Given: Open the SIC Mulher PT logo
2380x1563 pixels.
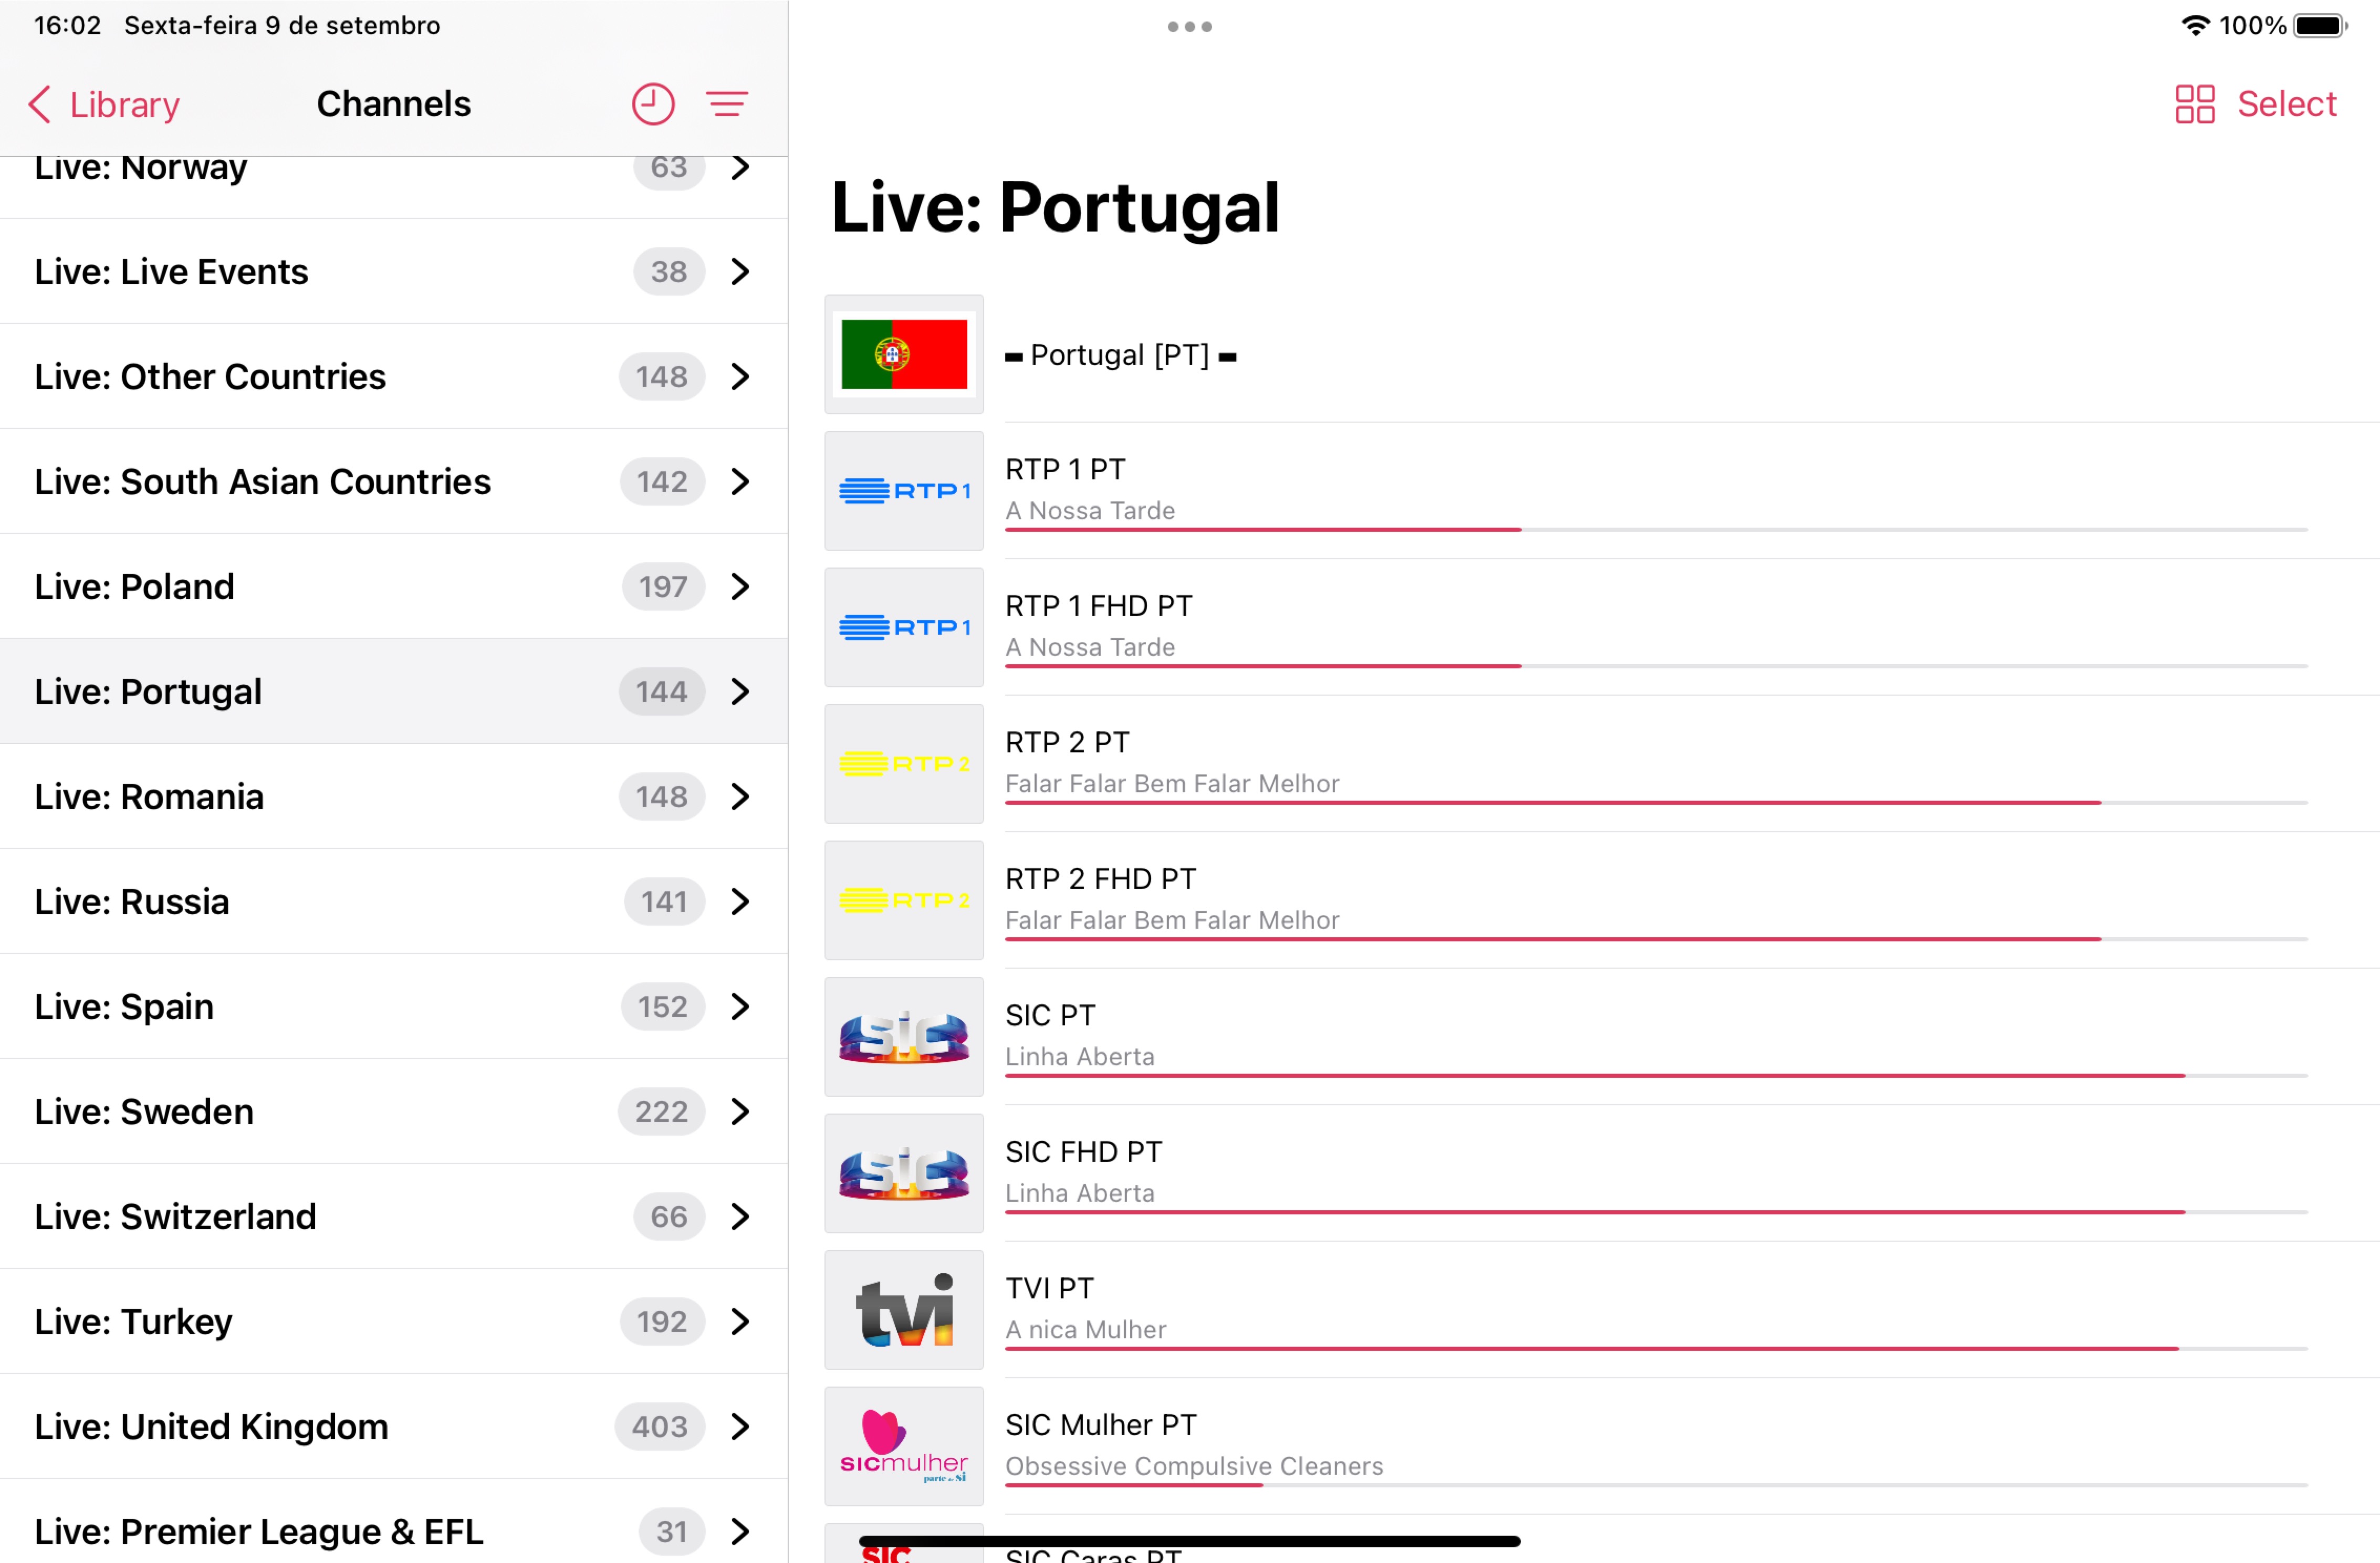Looking at the screenshot, I should (903, 1446).
